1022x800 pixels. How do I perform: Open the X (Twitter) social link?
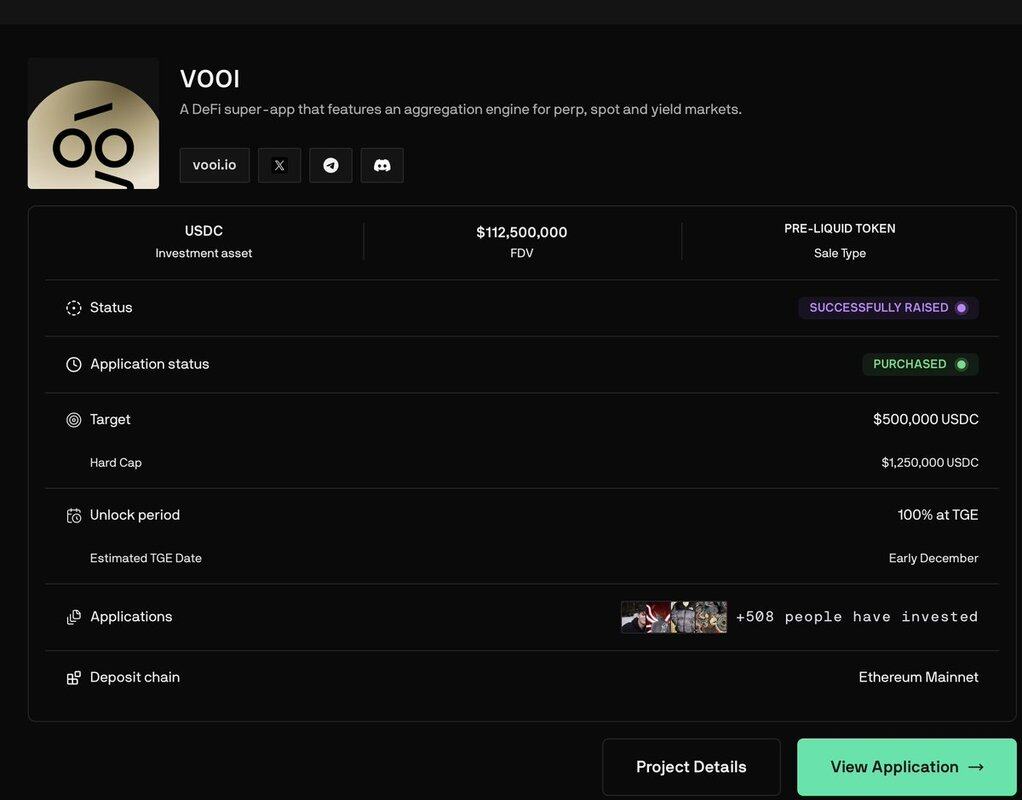tap(279, 165)
